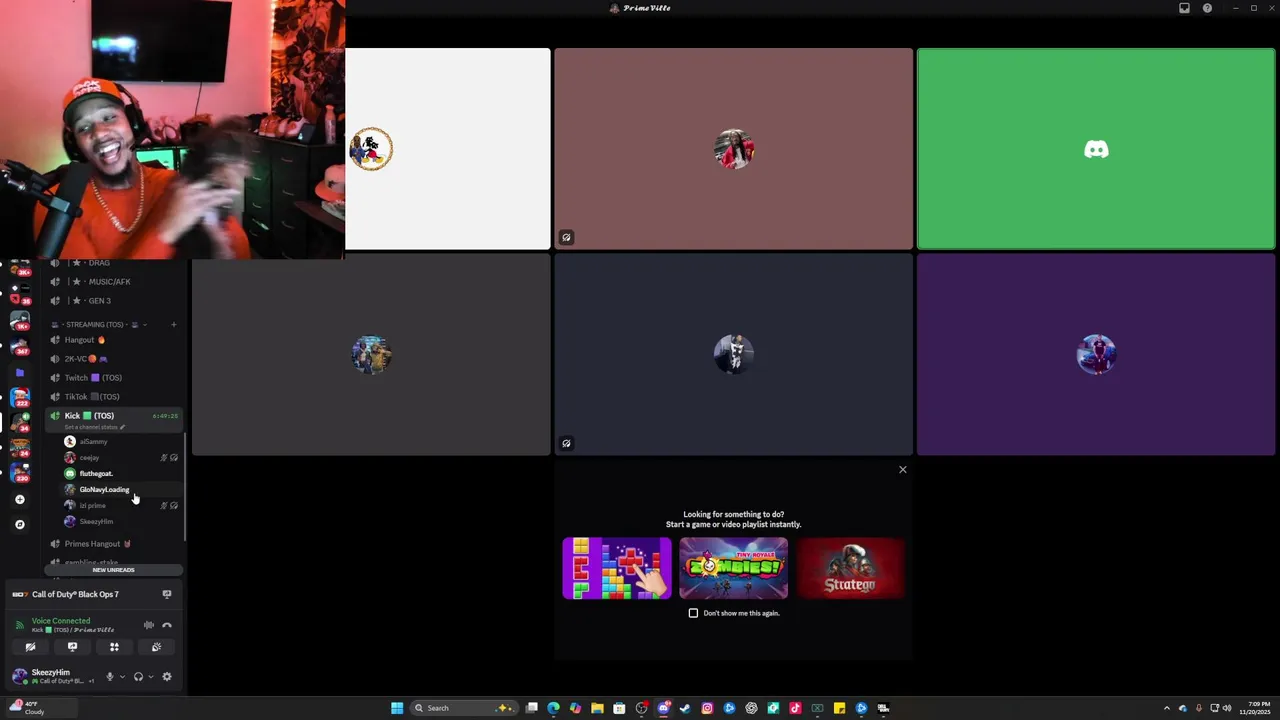
Task: Open the Activities launcher icon
Action: coord(114,647)
